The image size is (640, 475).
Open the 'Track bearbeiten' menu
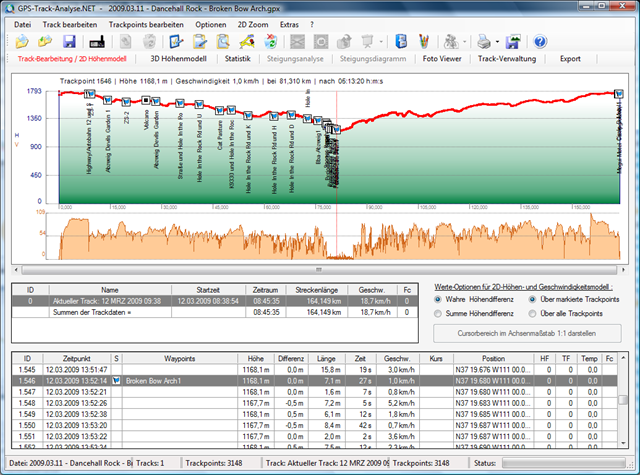(x=70, y=23)
